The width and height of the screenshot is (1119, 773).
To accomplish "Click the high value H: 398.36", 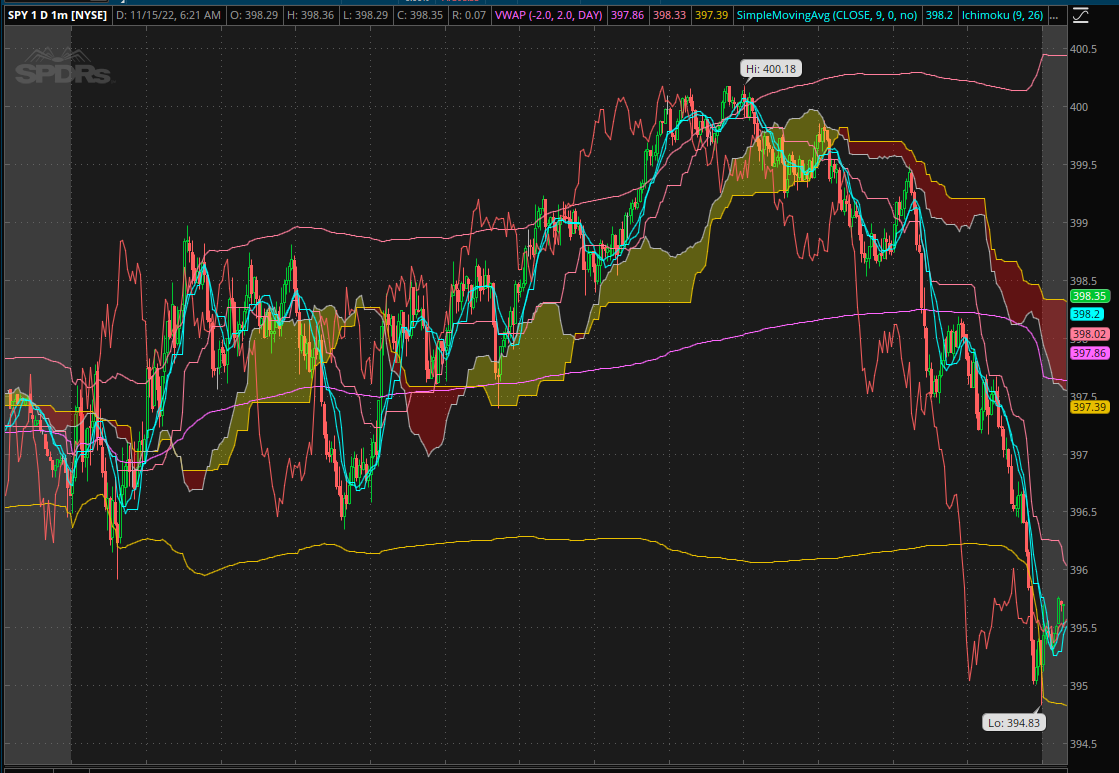I will pos(310,15).
